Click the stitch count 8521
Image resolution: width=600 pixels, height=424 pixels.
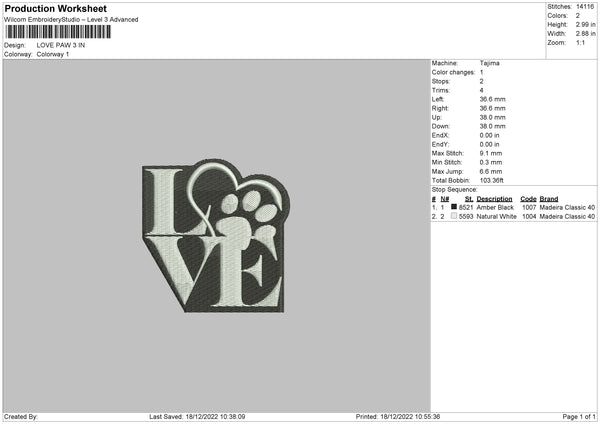466,207
